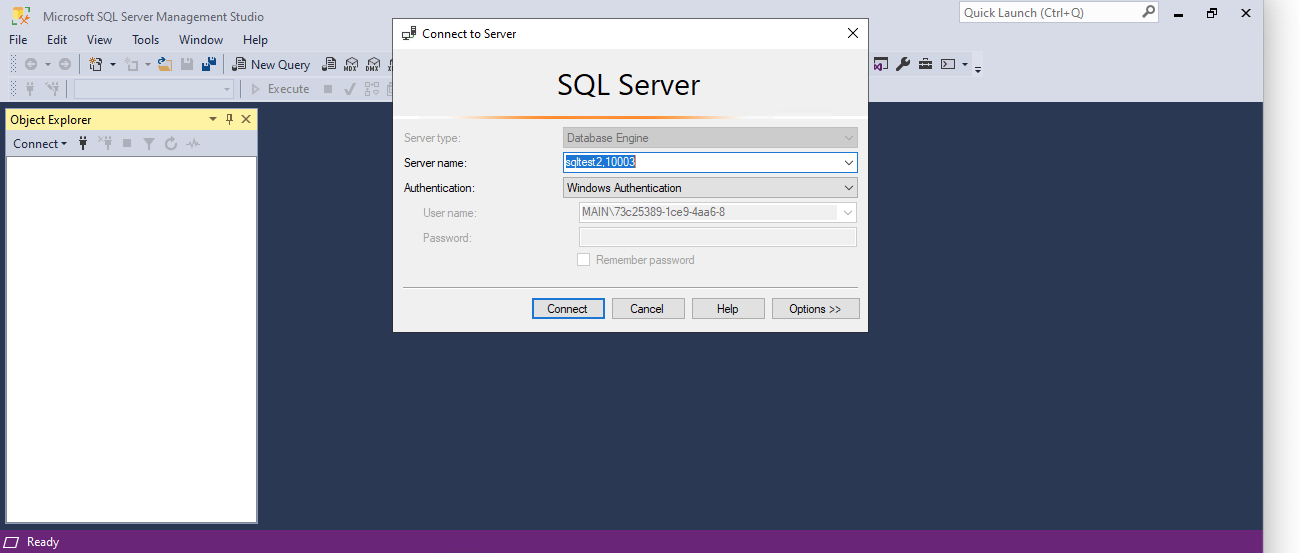Open the Authentication dropdown

pos(710,188)
